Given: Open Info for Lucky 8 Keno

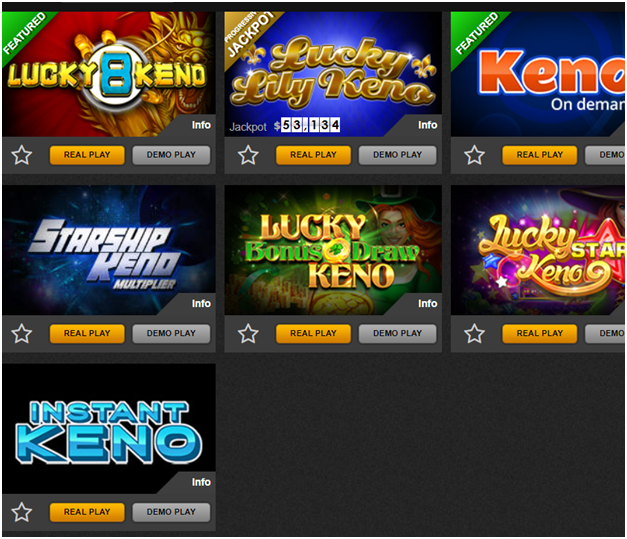Looking at the screenshot, I should 201,125.
